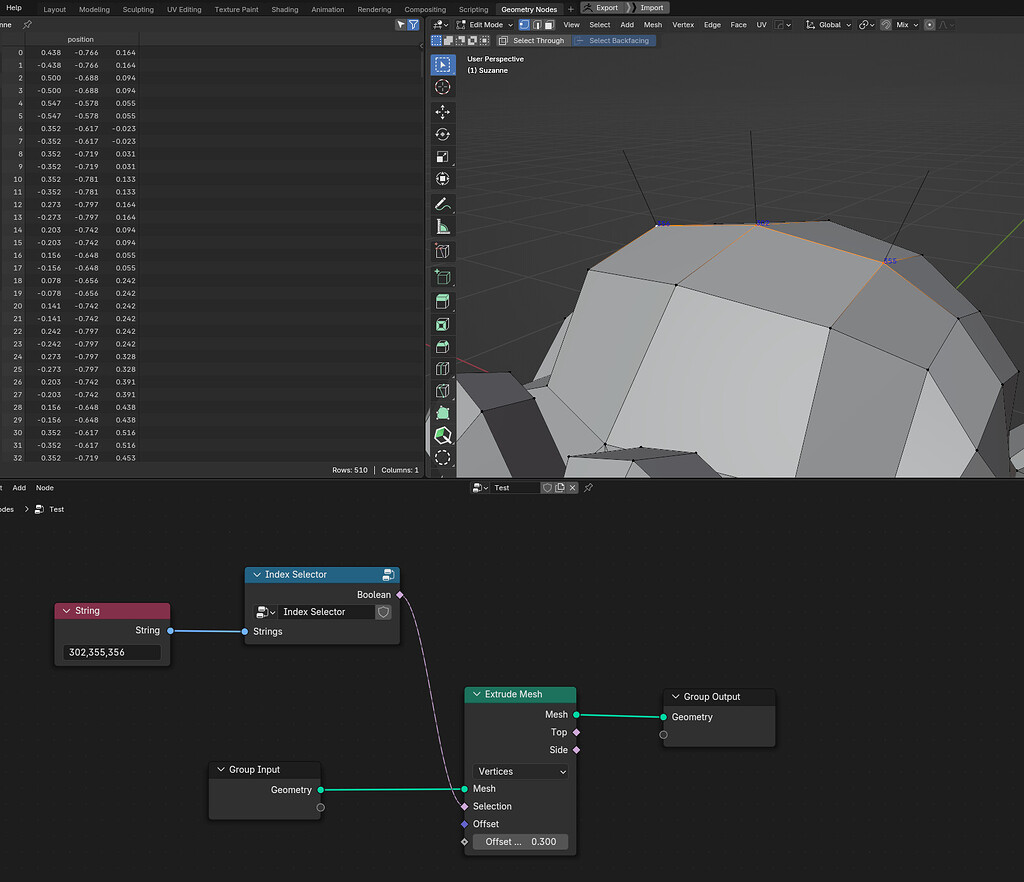Click the Test node group name field

(x=515, y=488)
